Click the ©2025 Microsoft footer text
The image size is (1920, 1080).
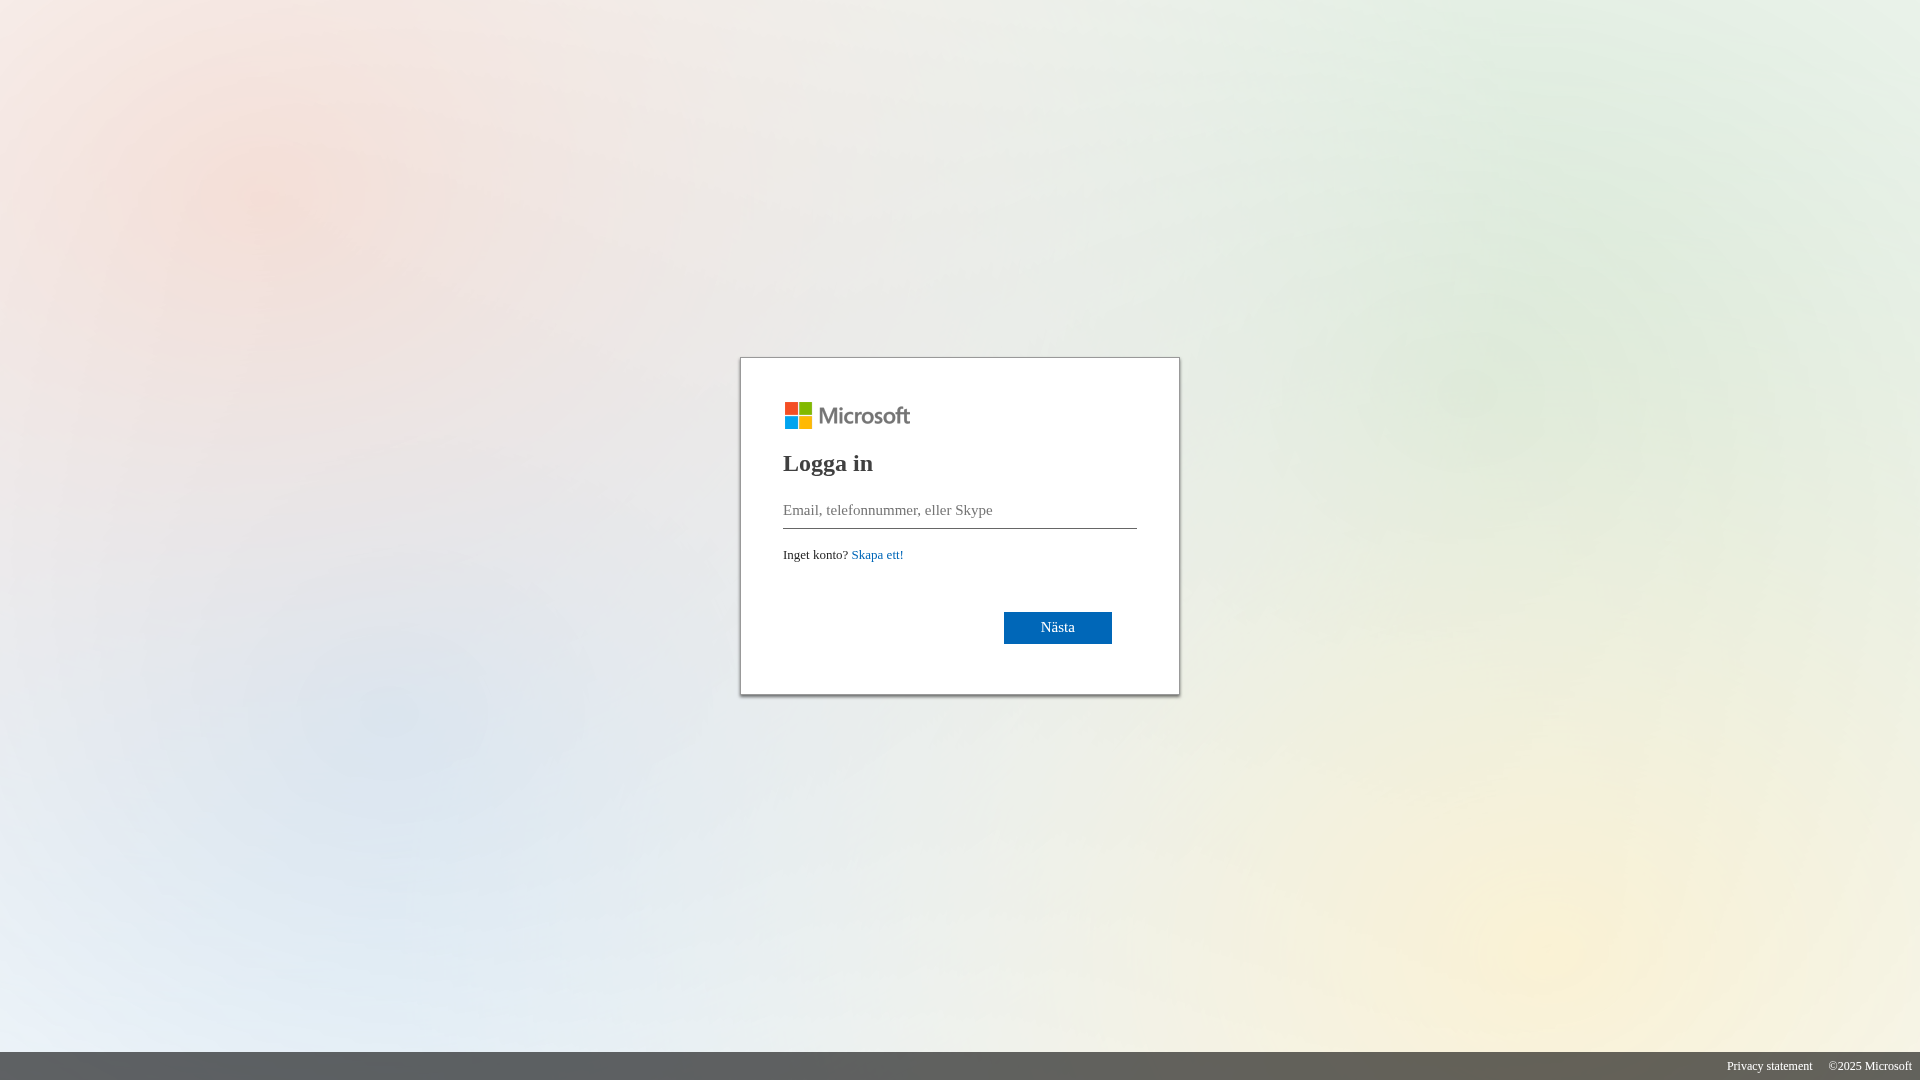coord(1870,1066)
